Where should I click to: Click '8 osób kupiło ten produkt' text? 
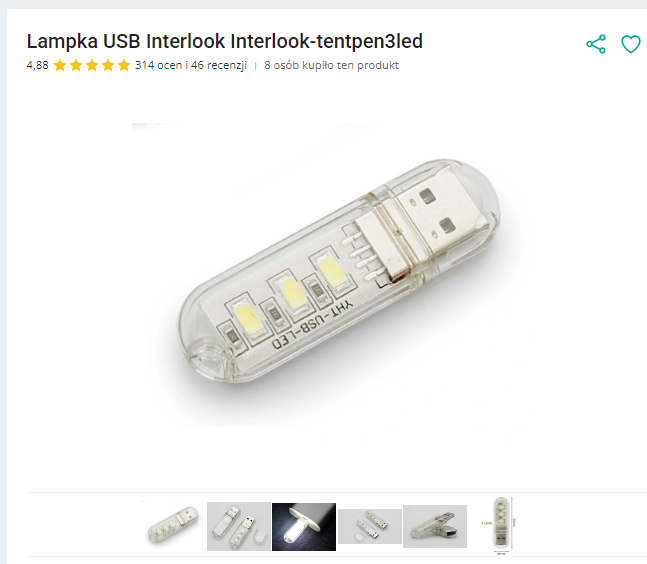[332, 66]
